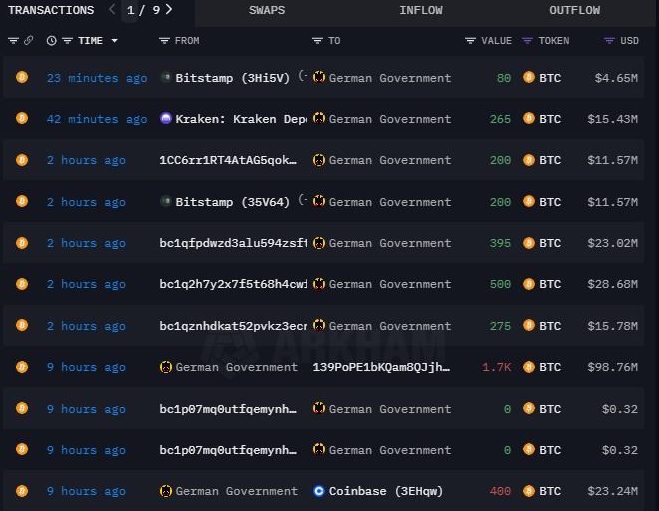659x511 pixels.
Task: Open address bc1qfpdwzd3alu594zsf
Action: pos(233,243)
